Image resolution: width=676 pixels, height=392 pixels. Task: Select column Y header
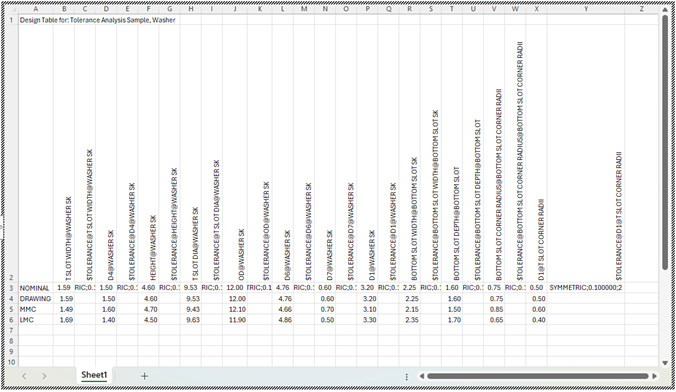pyautogui.click(x=585, y=9)
